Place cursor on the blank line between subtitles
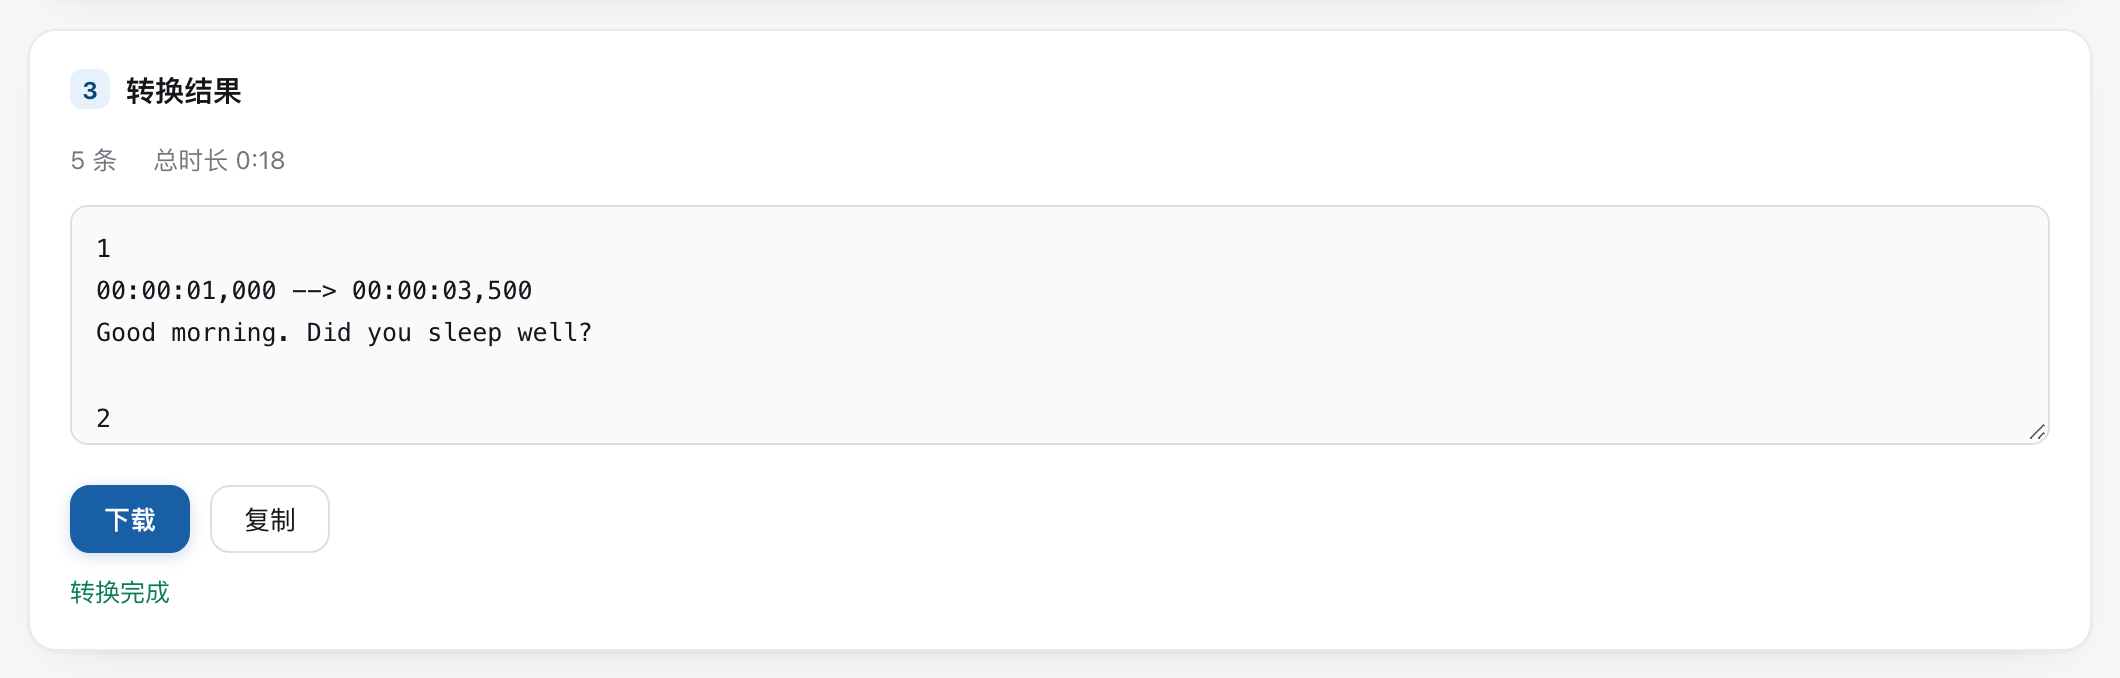This screenshot has height=678, width=2120. pyautogui.click(x=1059, y=375)
